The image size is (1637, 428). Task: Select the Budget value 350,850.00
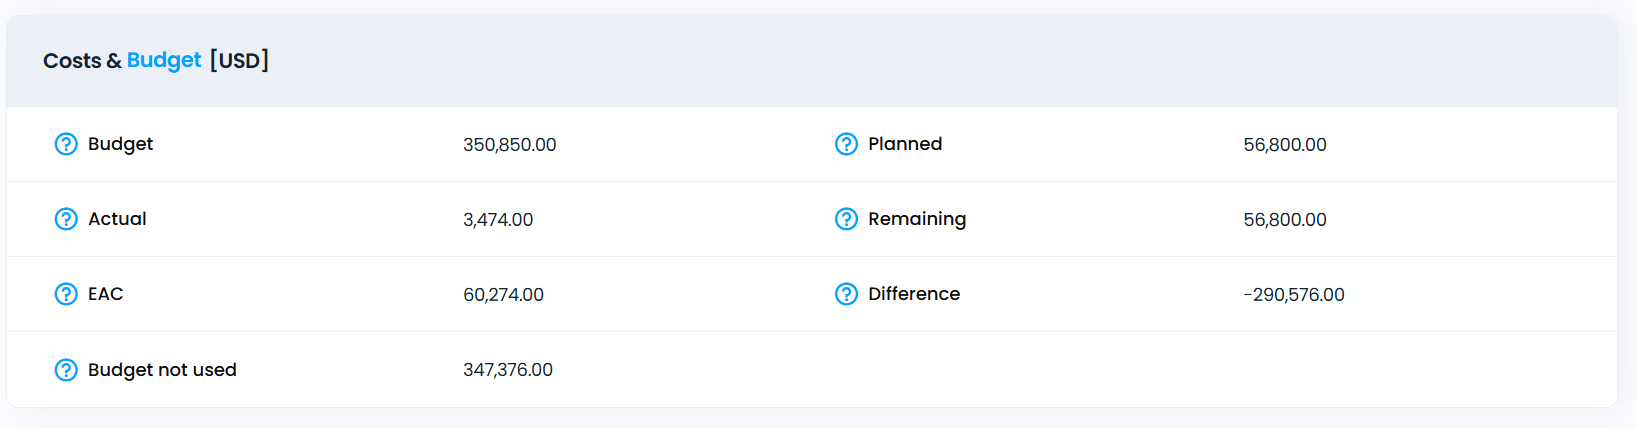[510, 145]
